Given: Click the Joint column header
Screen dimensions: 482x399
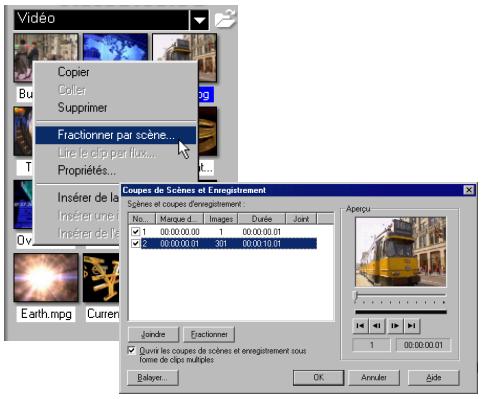Looking at the screenshot, I should pos(301,219).
